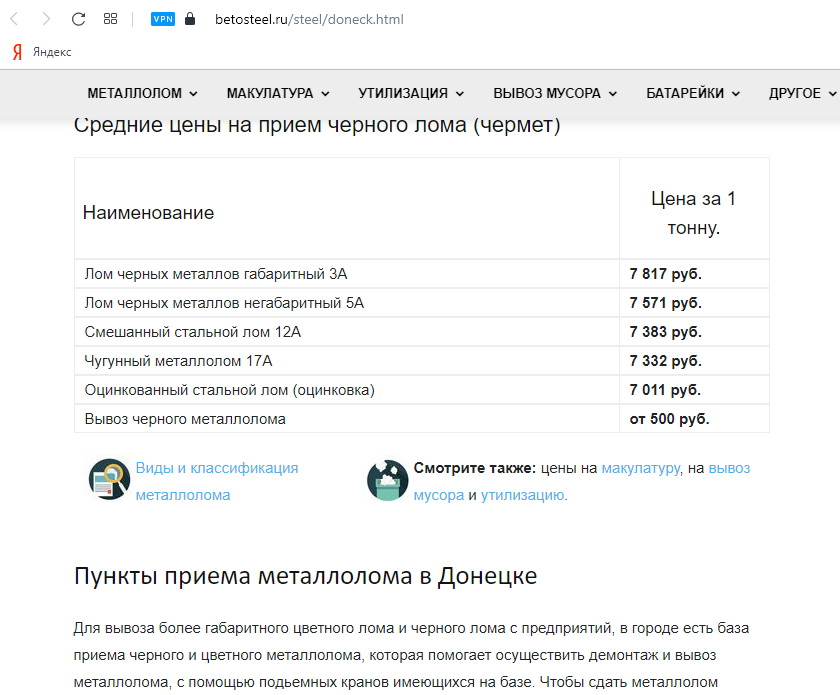Open the Яндекс bookmark
This screenshot has width=840, height=695.
tap(42, 52)
